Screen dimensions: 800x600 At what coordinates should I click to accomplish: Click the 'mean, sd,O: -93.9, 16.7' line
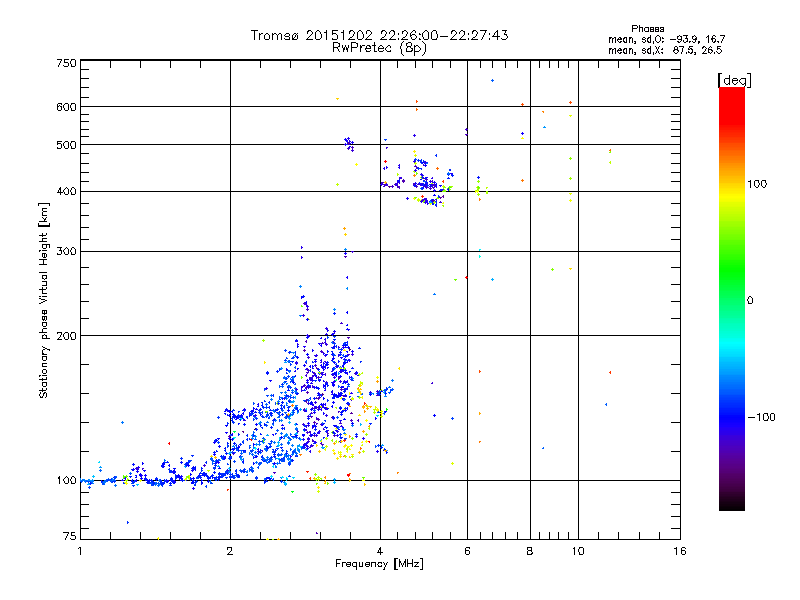[x=666, y=39]
